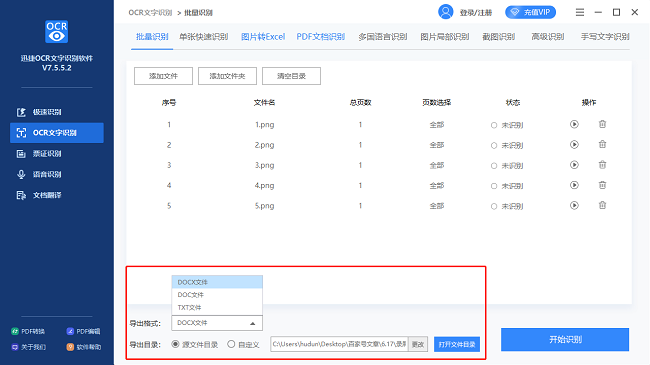Click 清空目录 button
The image size is (650, 365).
click(x=291, y=76)
